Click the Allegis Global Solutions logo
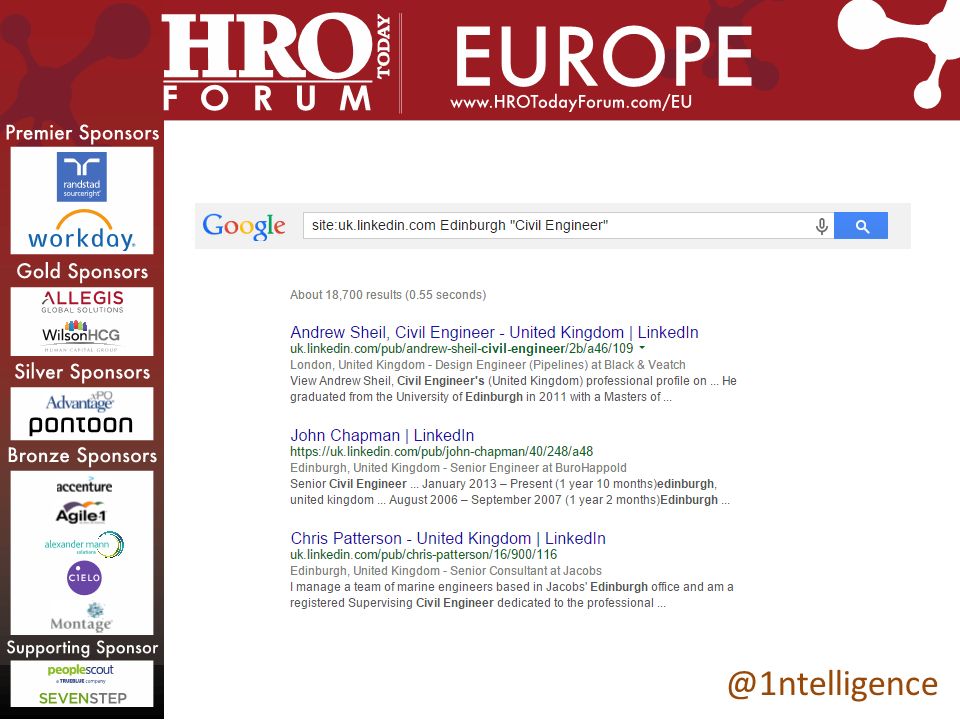The height and width of the screenshot is (720, 960). 83,302
